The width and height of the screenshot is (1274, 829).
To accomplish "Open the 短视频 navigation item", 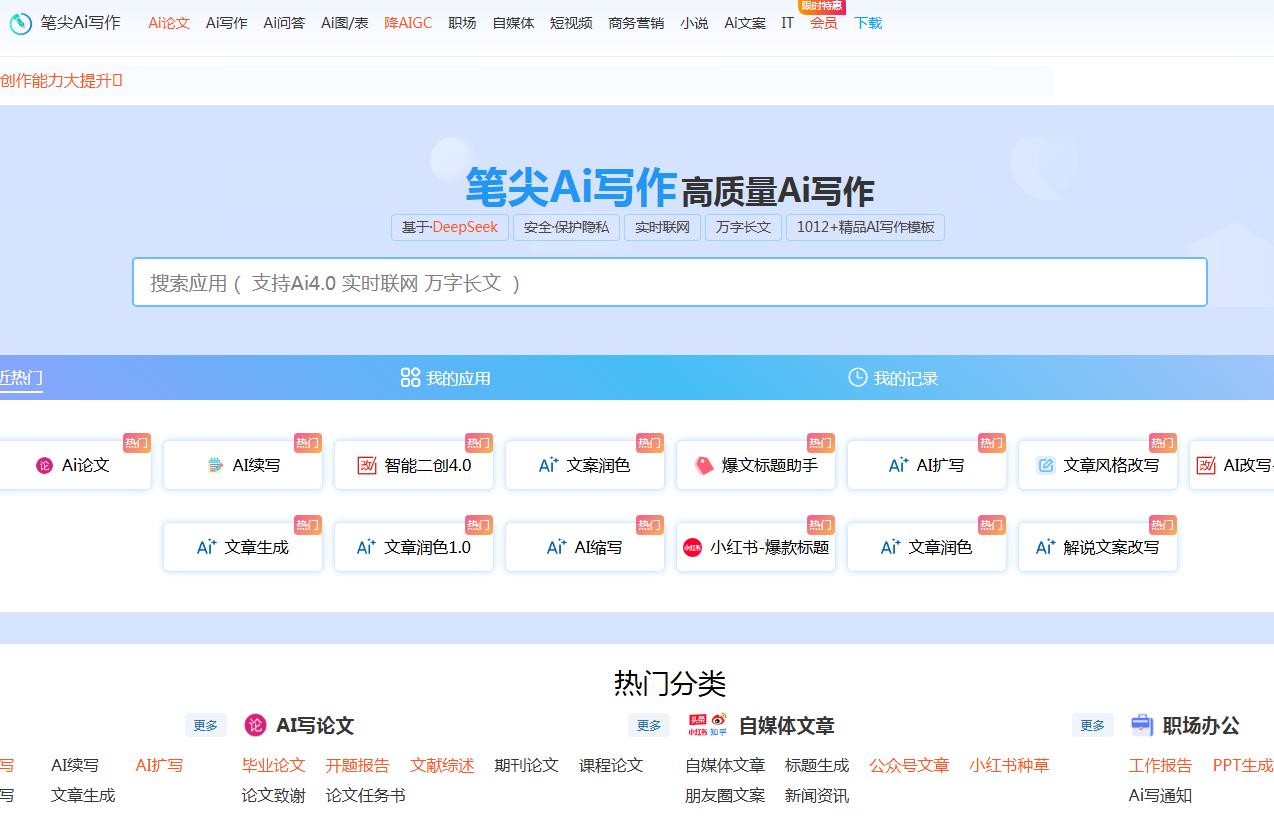I will point(571,23).
